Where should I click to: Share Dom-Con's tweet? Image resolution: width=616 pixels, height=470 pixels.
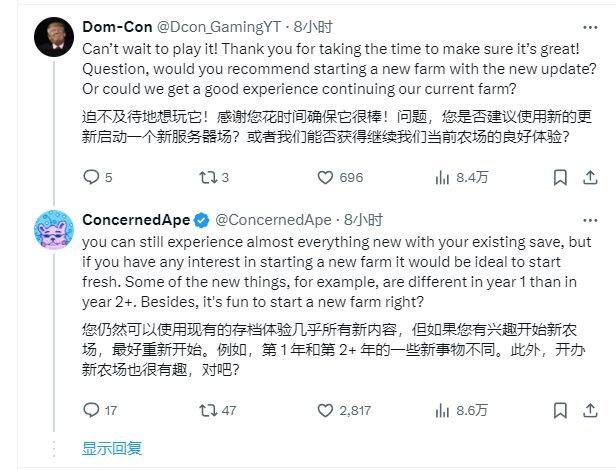tap(590, 178)
